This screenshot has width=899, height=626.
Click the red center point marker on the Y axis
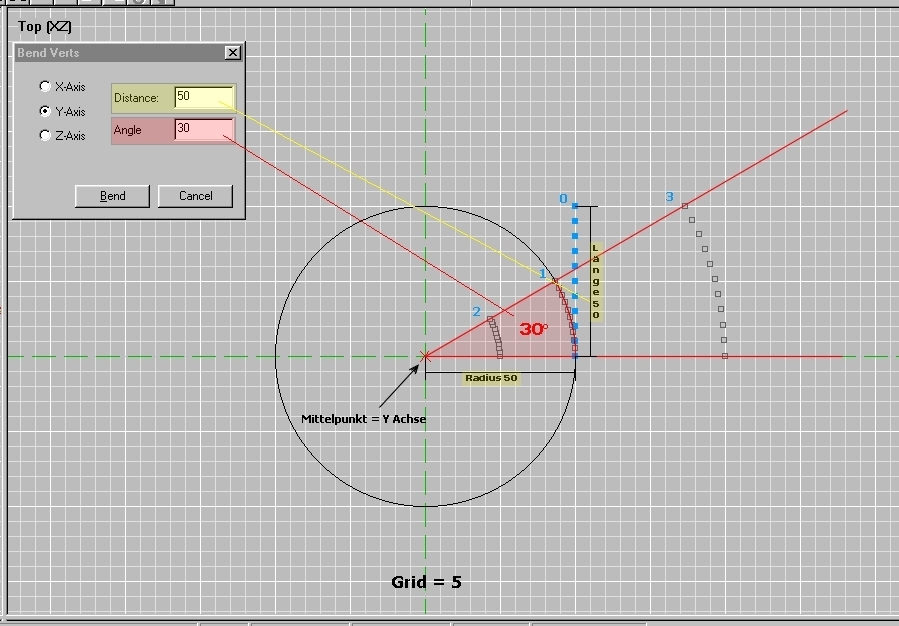click(426, 355)
